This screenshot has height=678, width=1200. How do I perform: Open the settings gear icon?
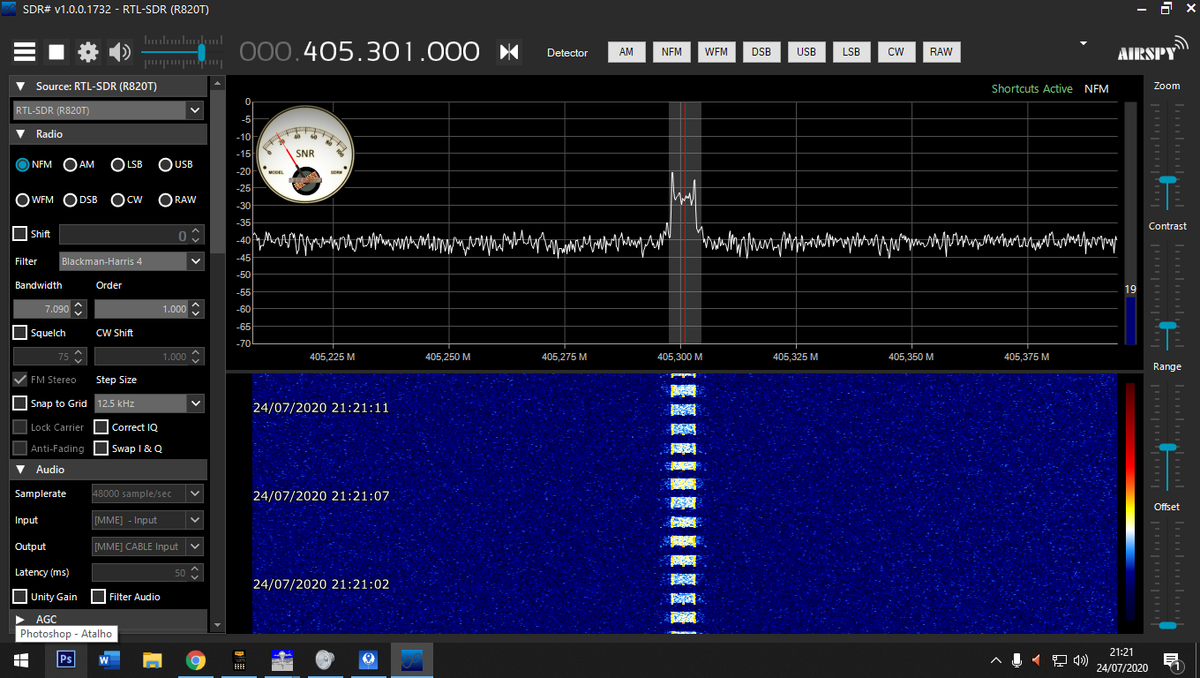(x=88, y=52)
